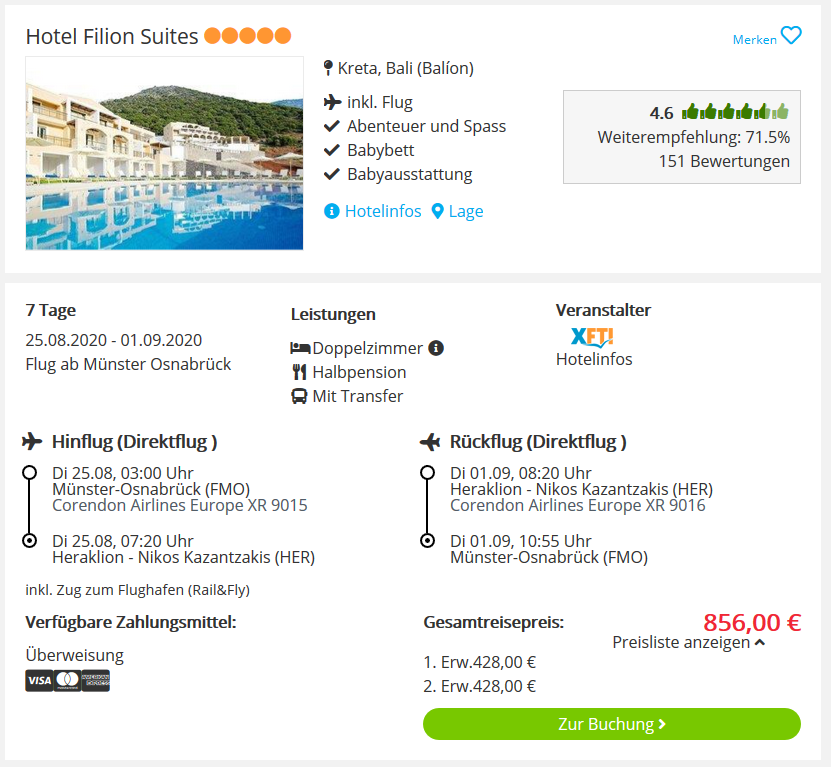Click the XFT! tour operator logo
Image resolution: width=831 pixels, height=767 pixels.
click(592, 337)
